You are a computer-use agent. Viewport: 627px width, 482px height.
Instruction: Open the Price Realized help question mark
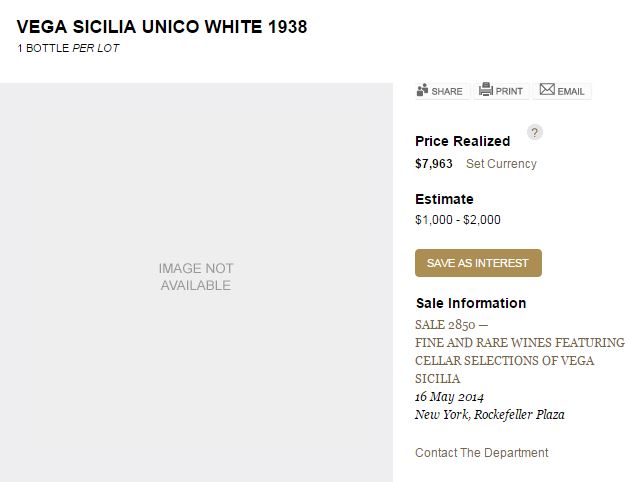point(535,133)
